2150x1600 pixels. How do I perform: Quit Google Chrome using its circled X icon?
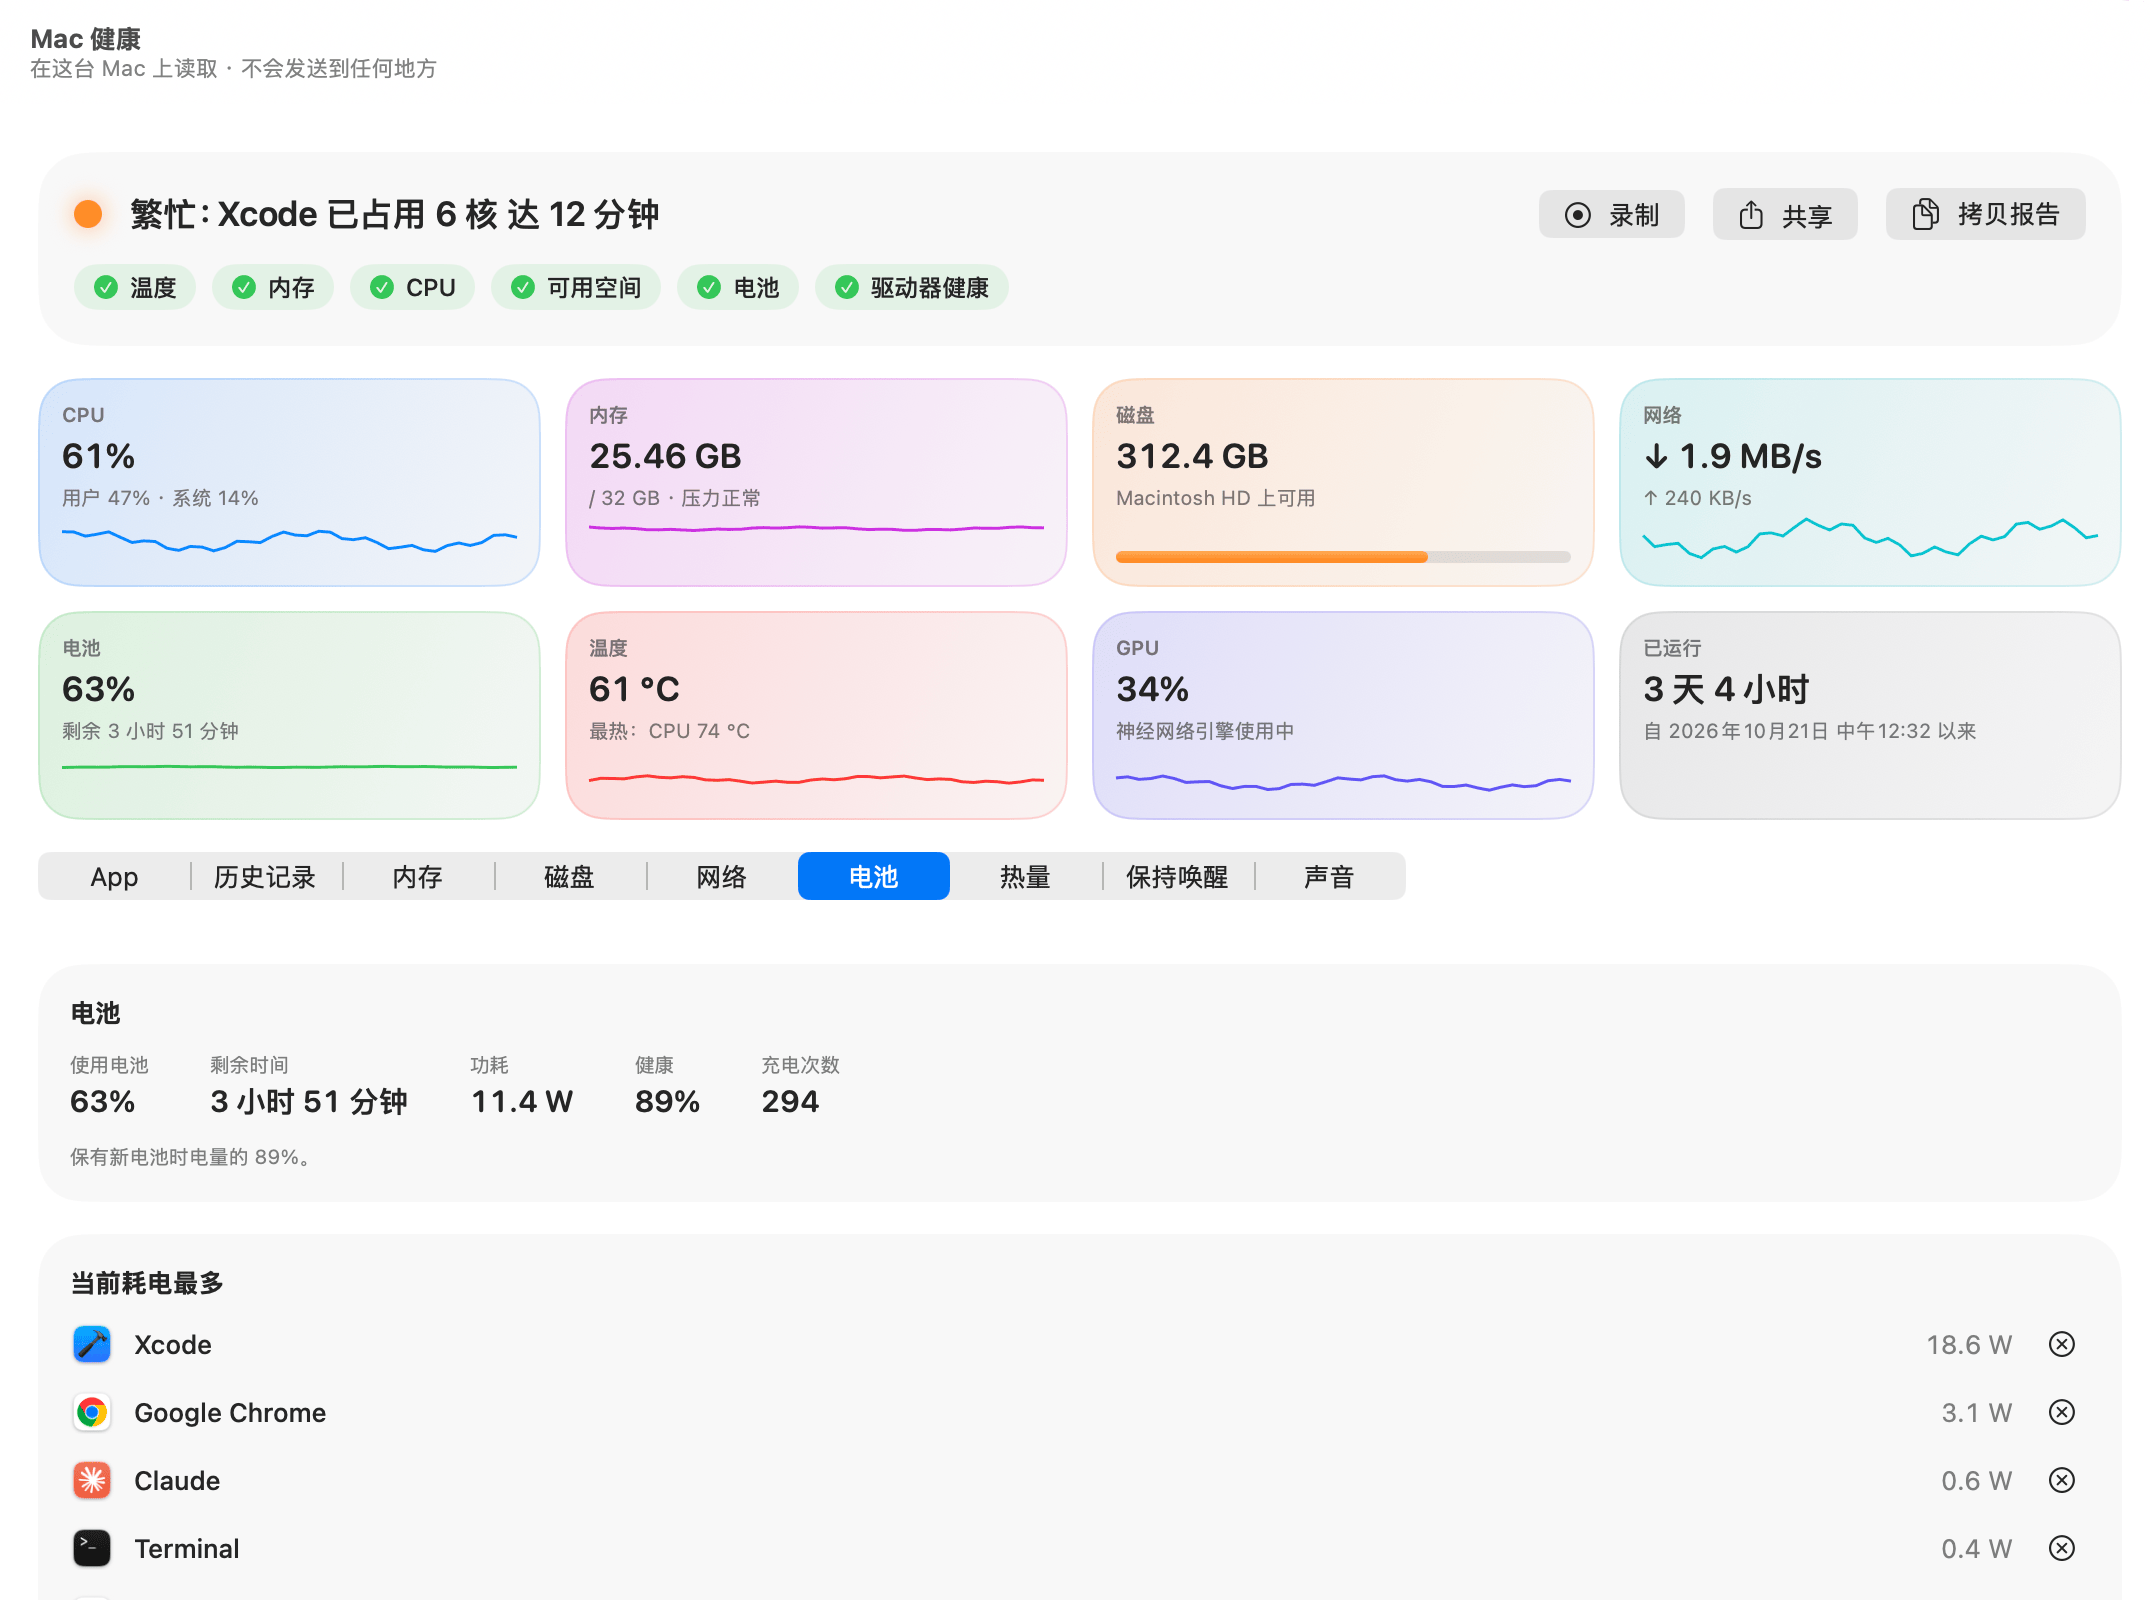pyautogui.click(x=2061, y=1412)
